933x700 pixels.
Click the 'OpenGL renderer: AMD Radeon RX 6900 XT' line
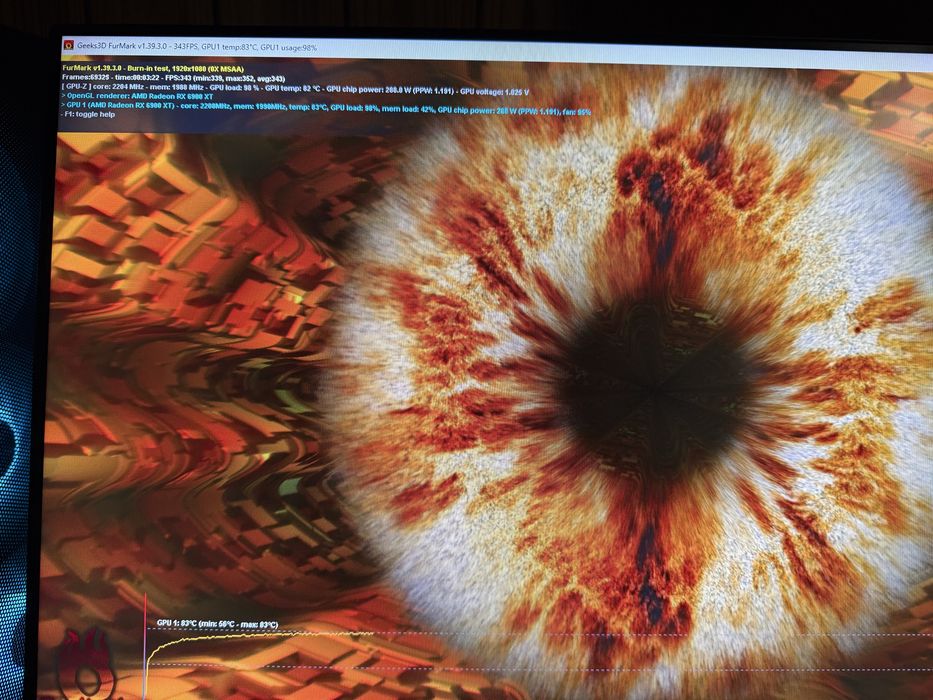coord(137,96)
